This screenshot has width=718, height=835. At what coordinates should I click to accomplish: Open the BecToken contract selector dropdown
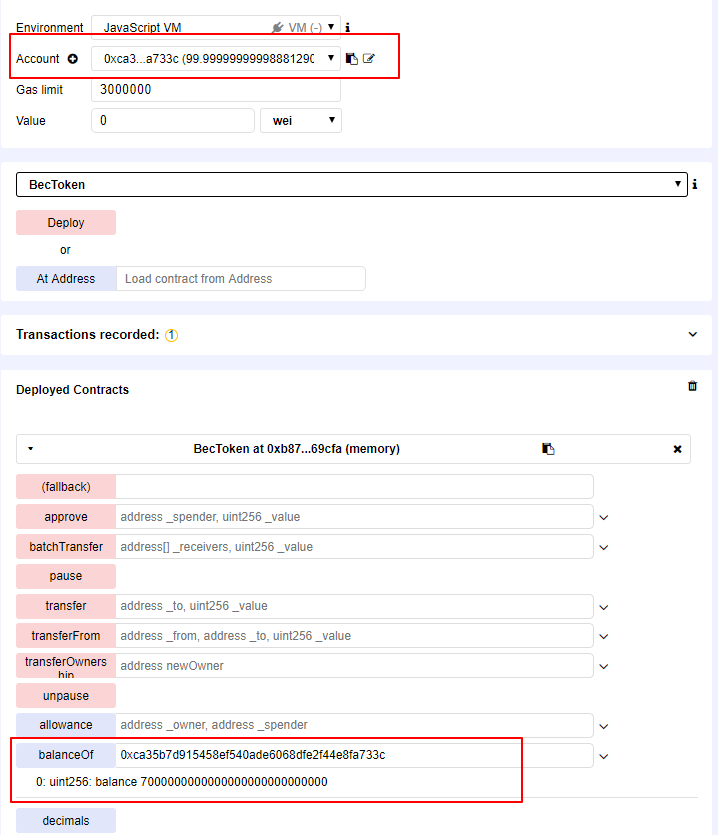(352, 184)
